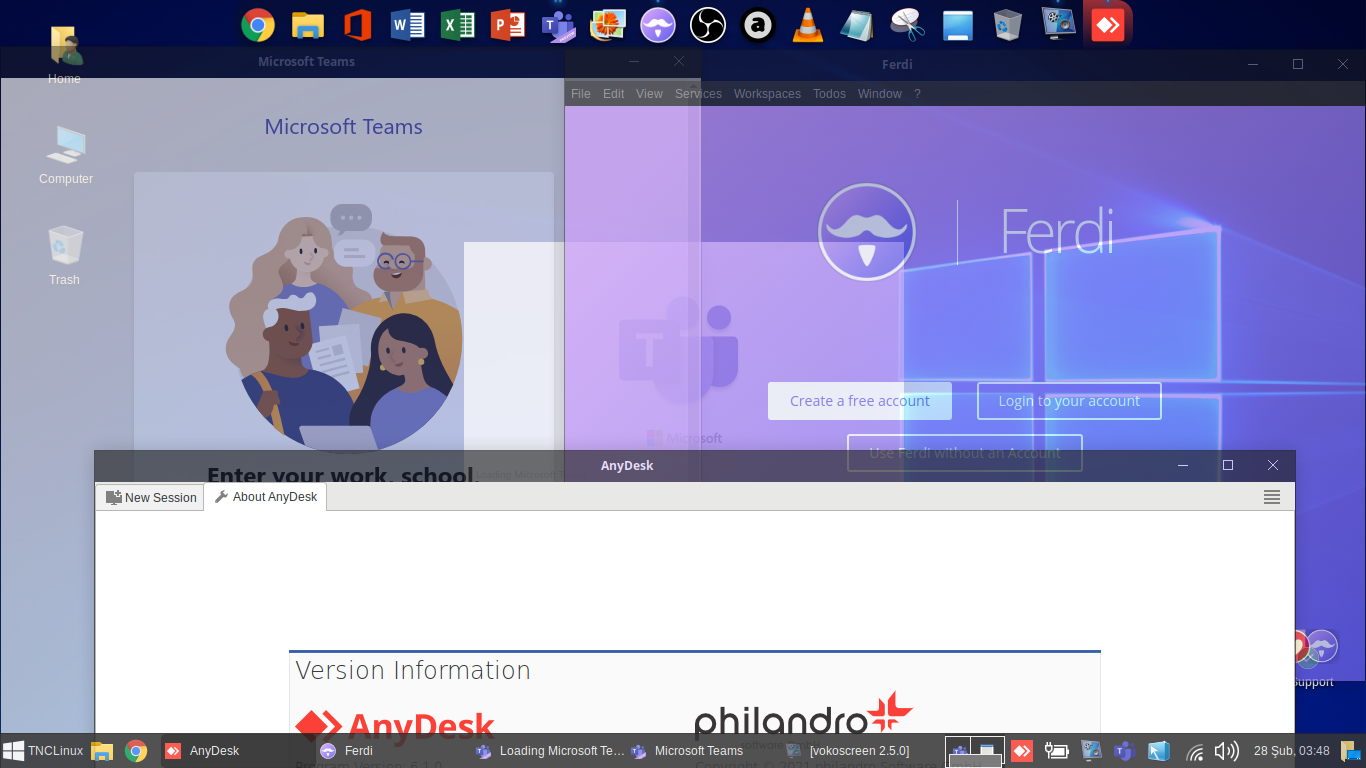Screen dimensions: 1366x768
Task: Switch to Ferdi window via taskbar
Action: point(392,751)
